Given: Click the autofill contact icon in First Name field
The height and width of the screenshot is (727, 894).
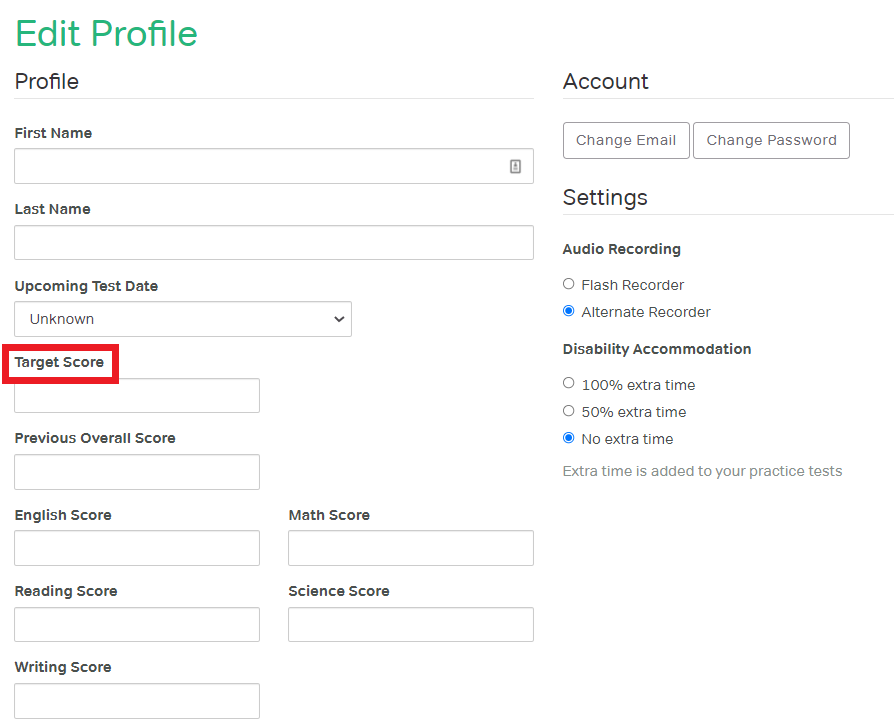Looking at the screenshot, I should click(x=516, y=166).
